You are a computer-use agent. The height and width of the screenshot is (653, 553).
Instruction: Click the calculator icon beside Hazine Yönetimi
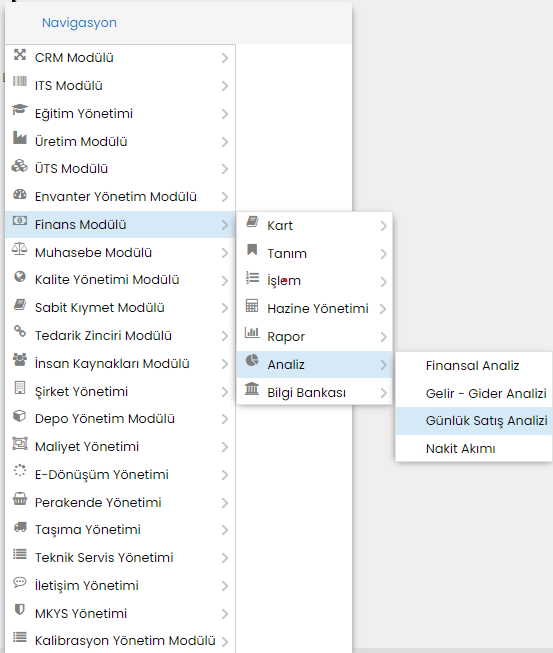[x=252, y=305]
